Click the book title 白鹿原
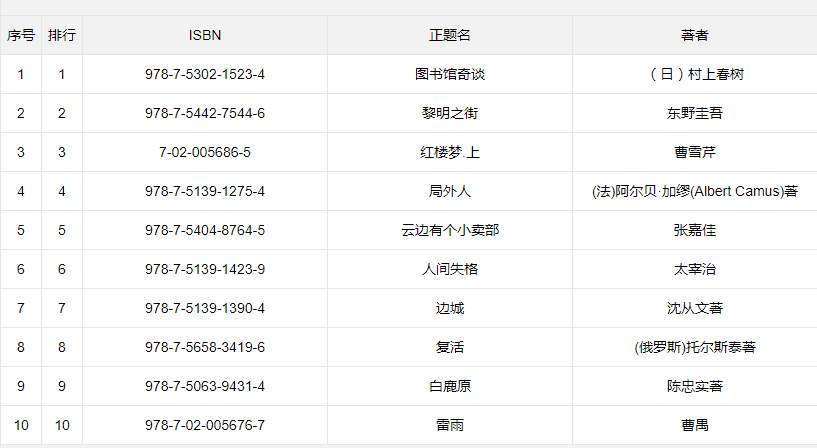This screenshot has width=817, height=448. (450, 386)
